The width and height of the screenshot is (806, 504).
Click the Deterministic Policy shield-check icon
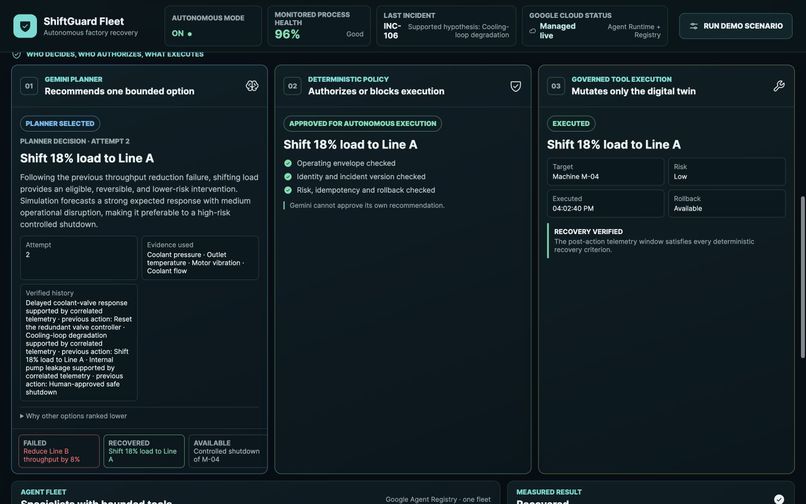[516, 86]
